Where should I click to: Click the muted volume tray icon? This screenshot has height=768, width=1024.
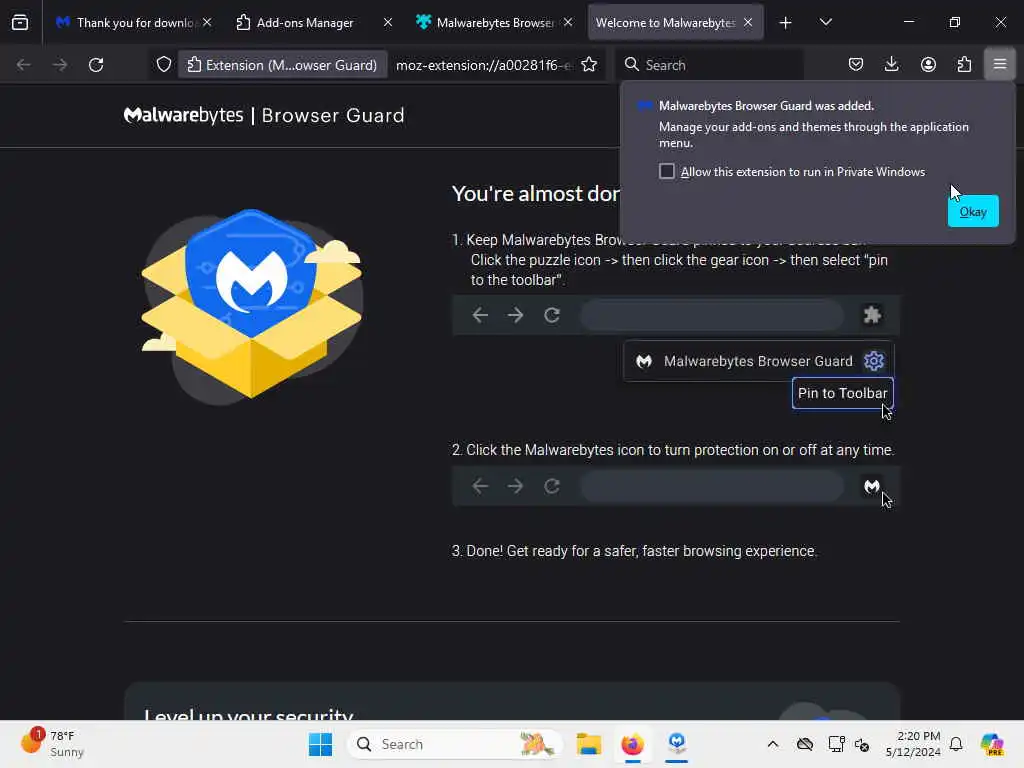861,744
